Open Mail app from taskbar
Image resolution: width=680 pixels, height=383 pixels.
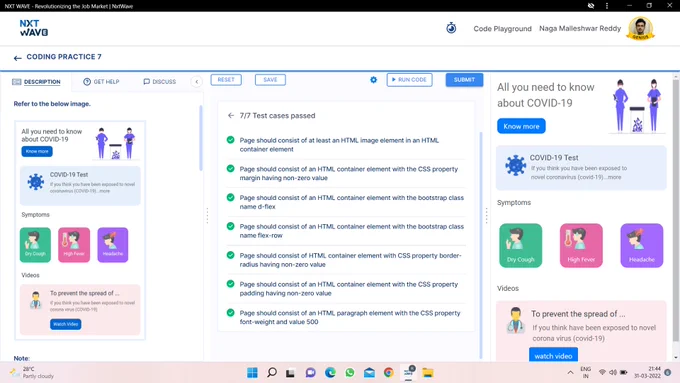tap(369, 373)
